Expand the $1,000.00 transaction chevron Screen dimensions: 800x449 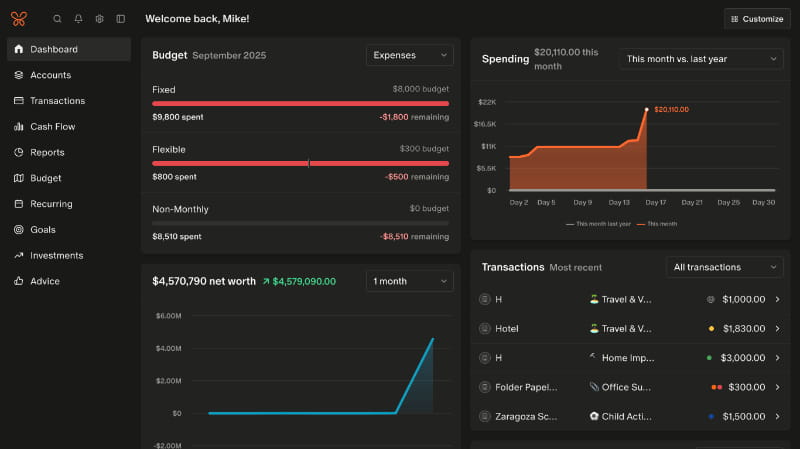[x=778, y=300]
